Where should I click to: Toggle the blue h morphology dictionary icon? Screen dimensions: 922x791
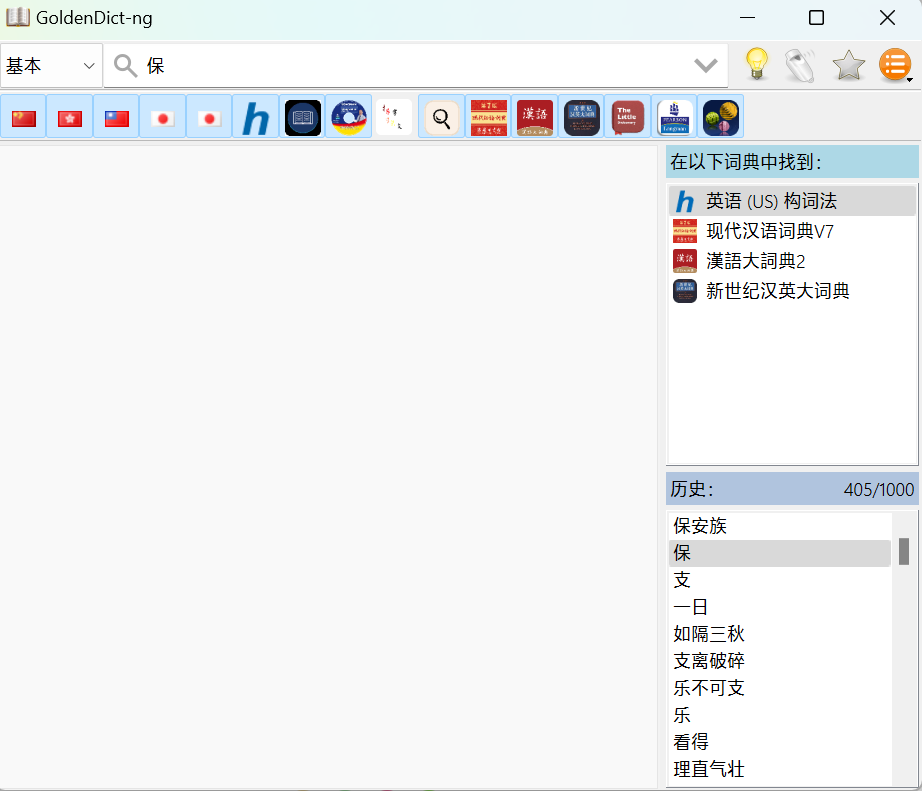[x=256, y=118]
